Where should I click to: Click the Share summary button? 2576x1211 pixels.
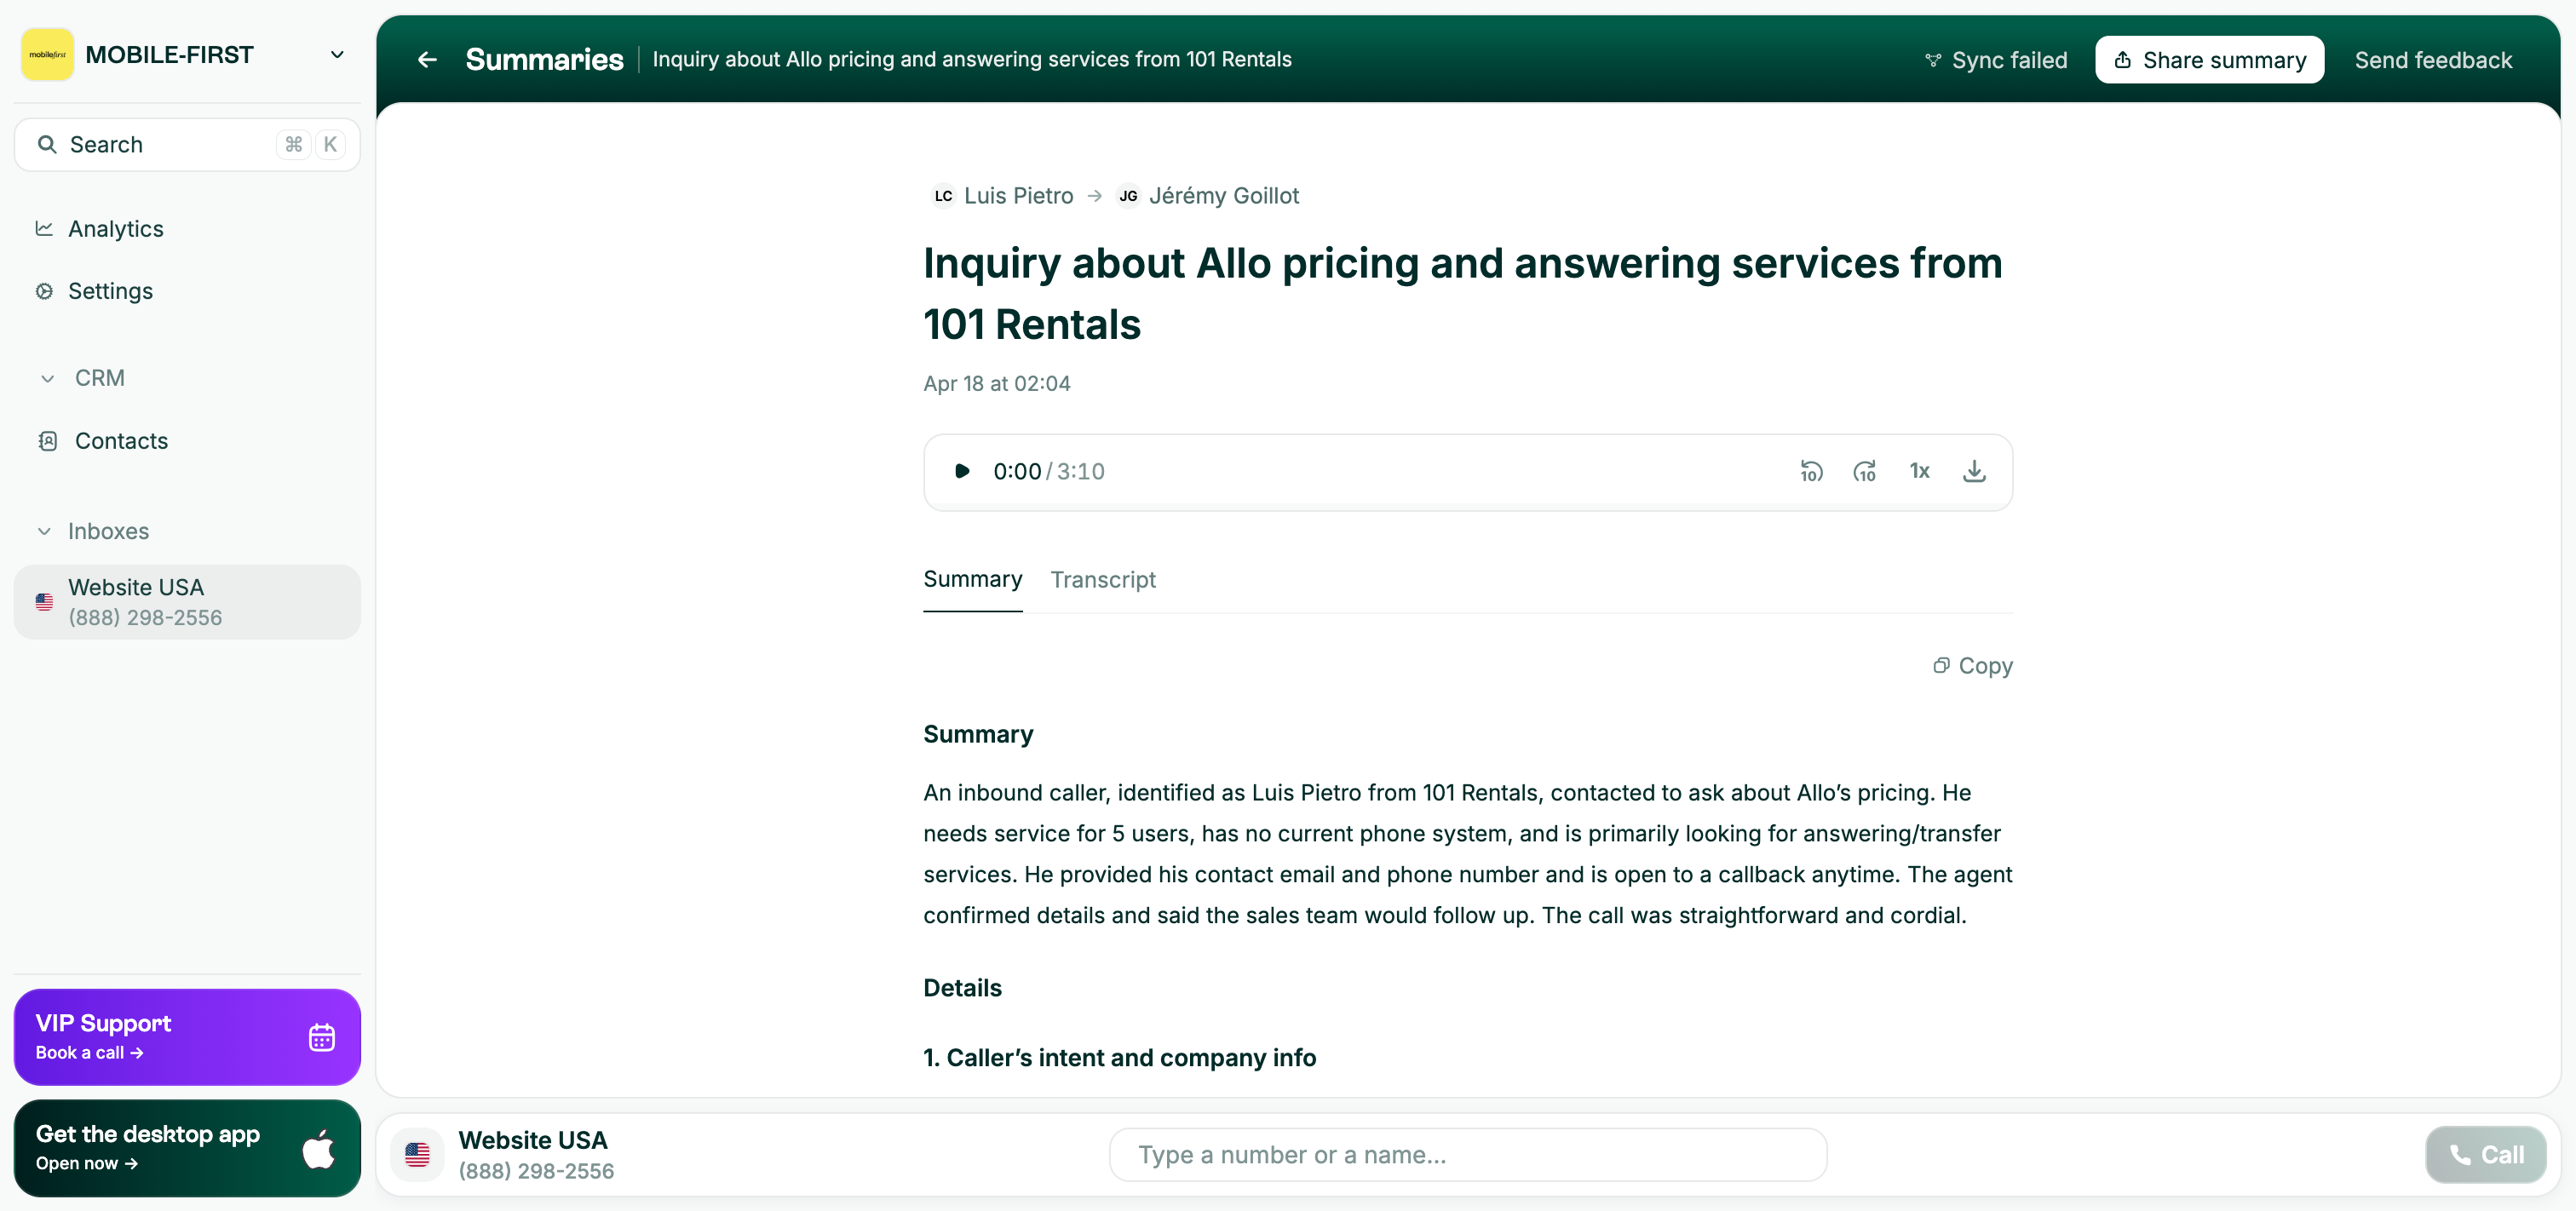(2209, 60)
